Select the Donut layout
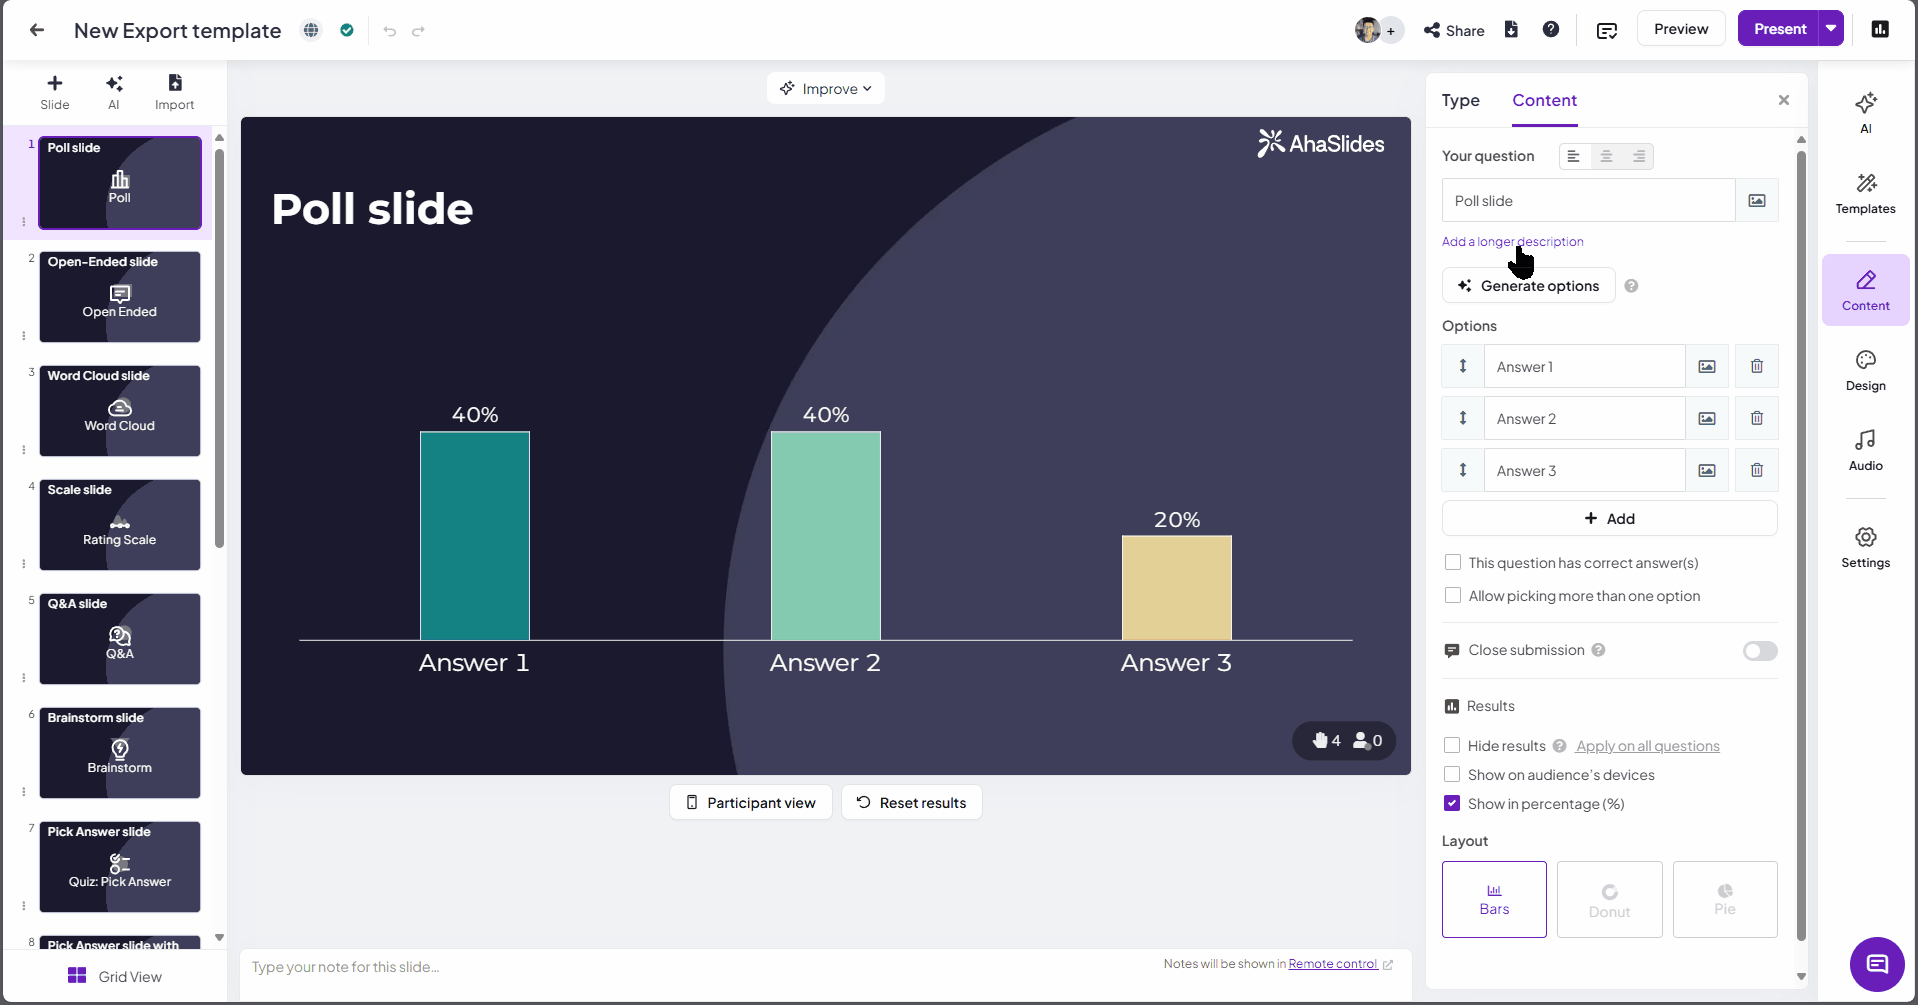 (1610, 899)
